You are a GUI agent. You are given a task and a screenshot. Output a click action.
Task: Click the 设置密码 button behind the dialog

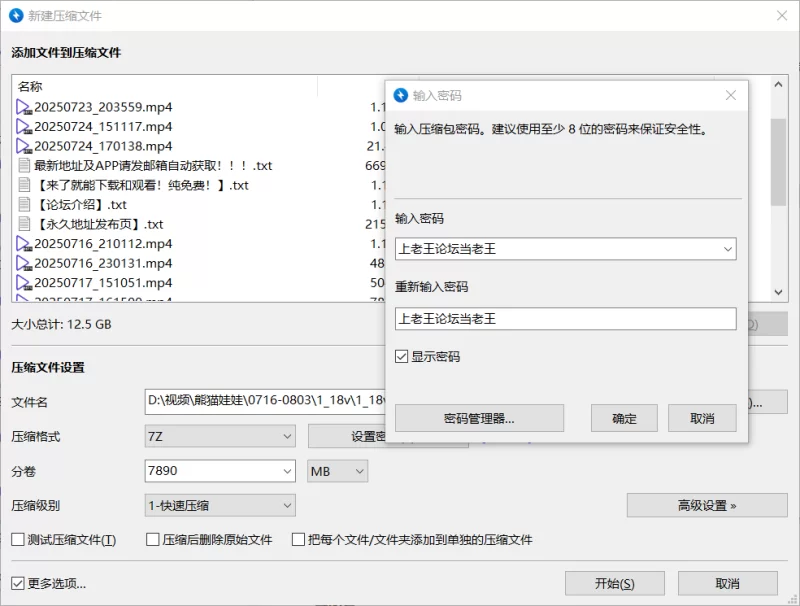pos(347,437)
